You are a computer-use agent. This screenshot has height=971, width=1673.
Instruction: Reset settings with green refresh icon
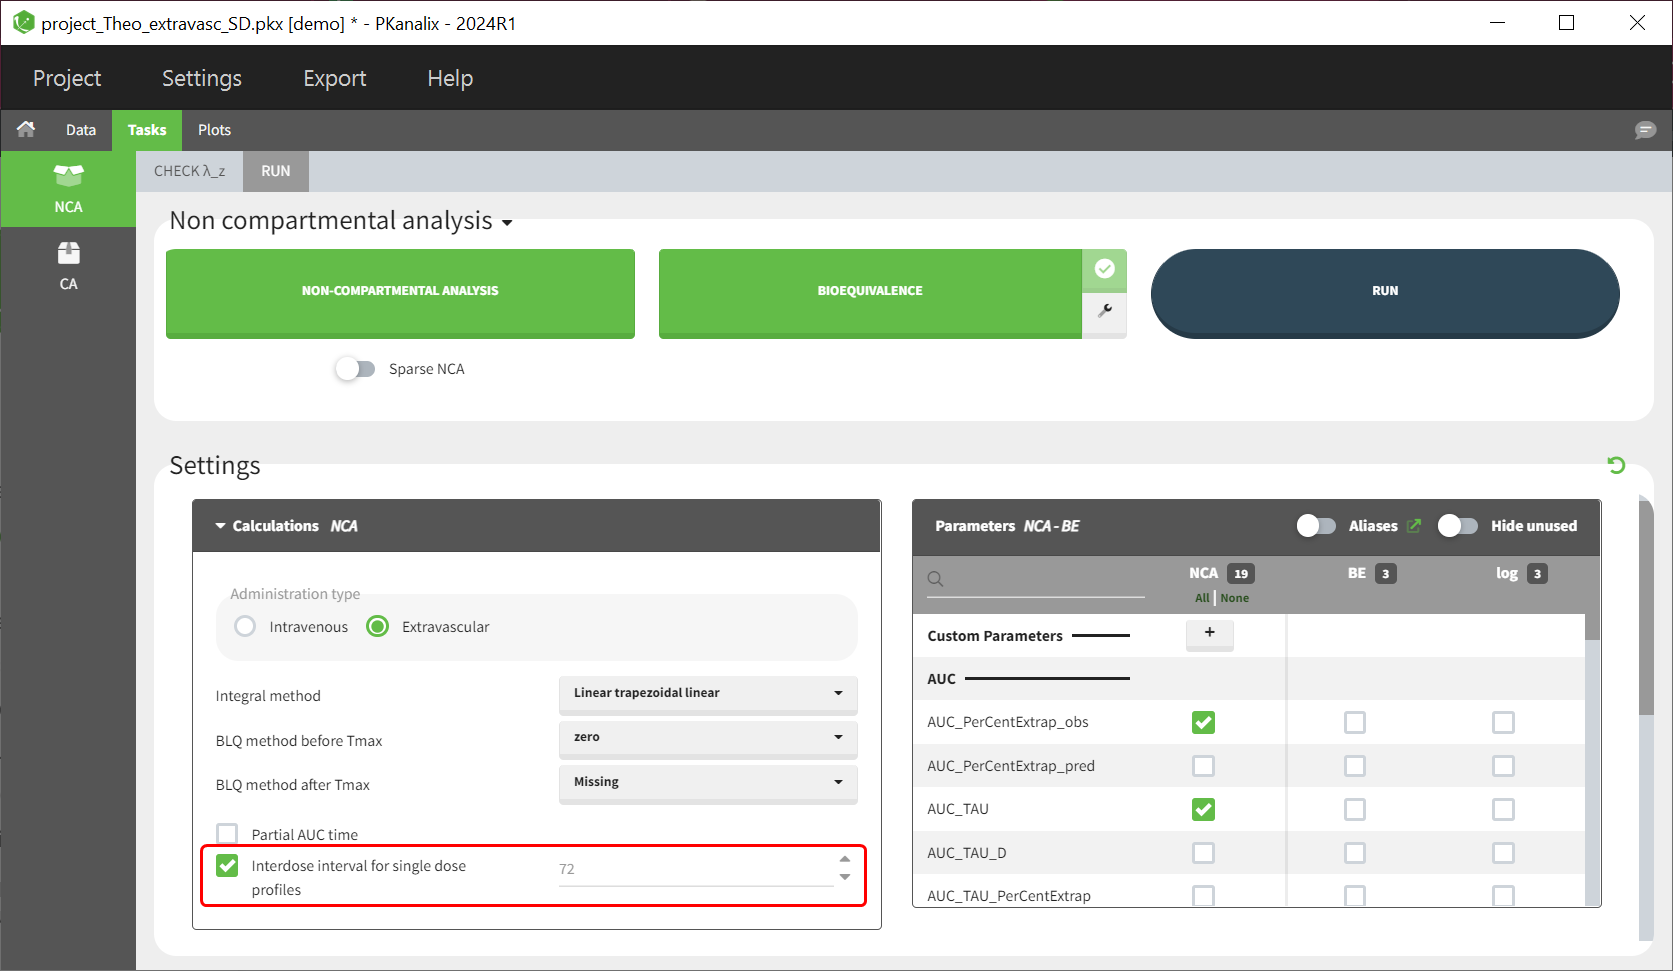click(1615, 465)
